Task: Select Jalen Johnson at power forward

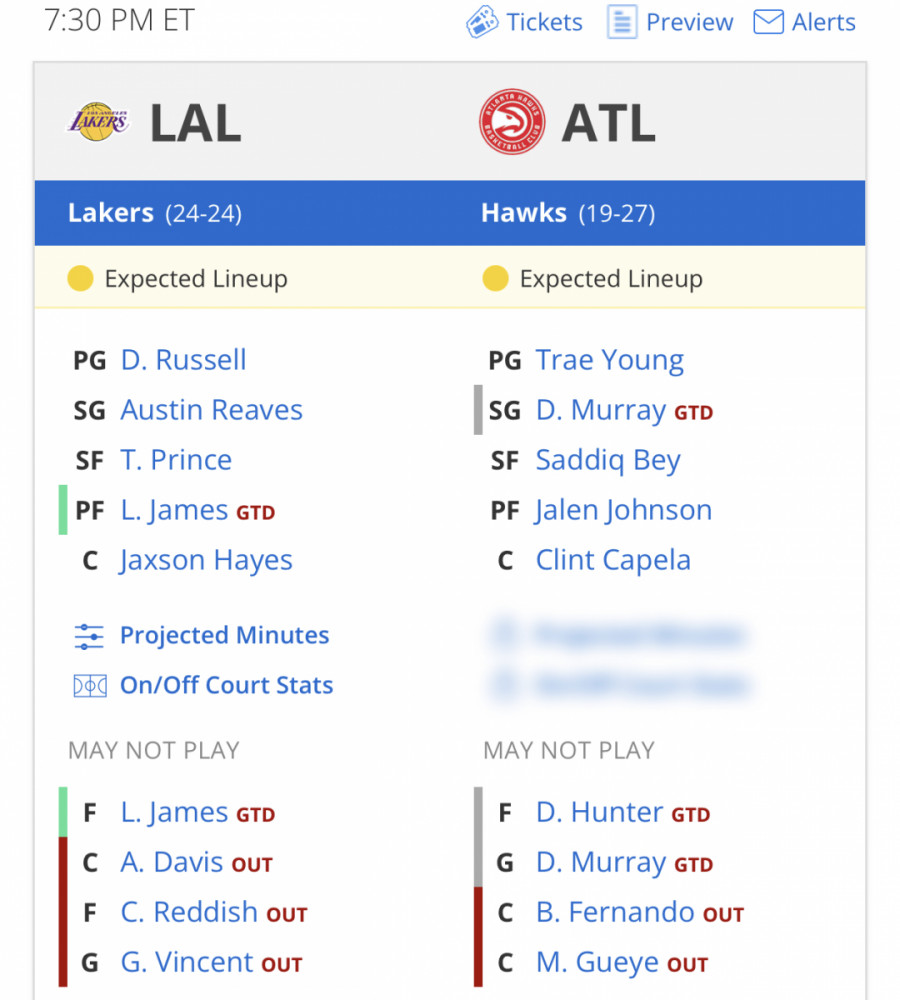Action: click(x=624, y=511)
